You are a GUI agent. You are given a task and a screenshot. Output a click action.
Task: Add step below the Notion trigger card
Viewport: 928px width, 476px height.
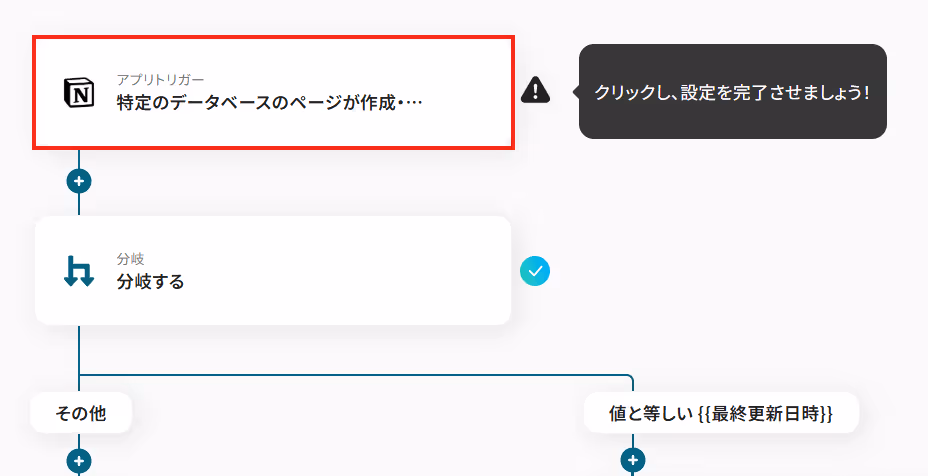[x=79, y=181]
